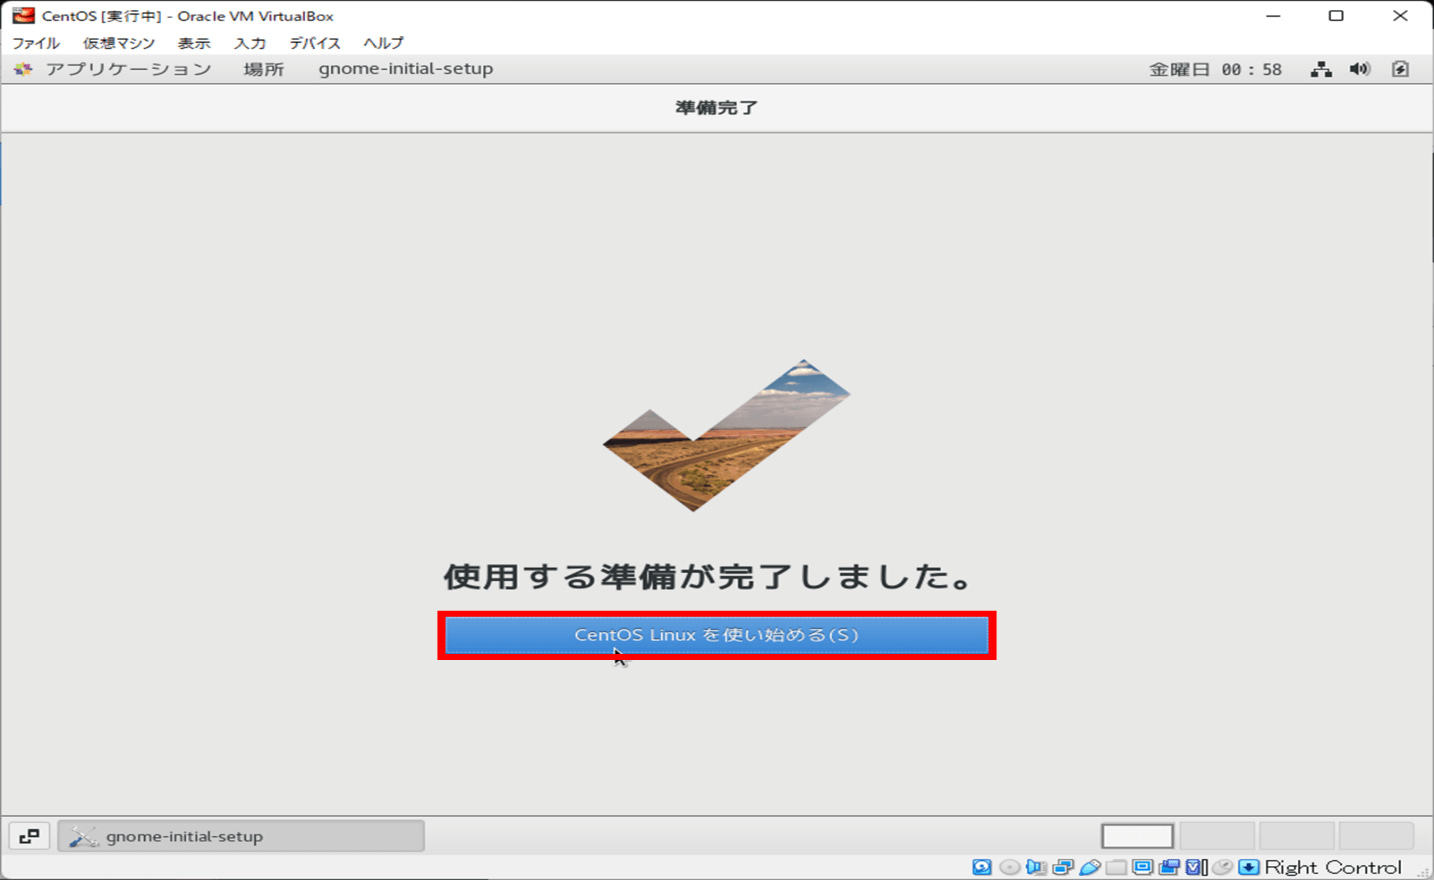The image size is (1434, 880).
Task: Click the optical disc status icon
Action: (1010, 867)
